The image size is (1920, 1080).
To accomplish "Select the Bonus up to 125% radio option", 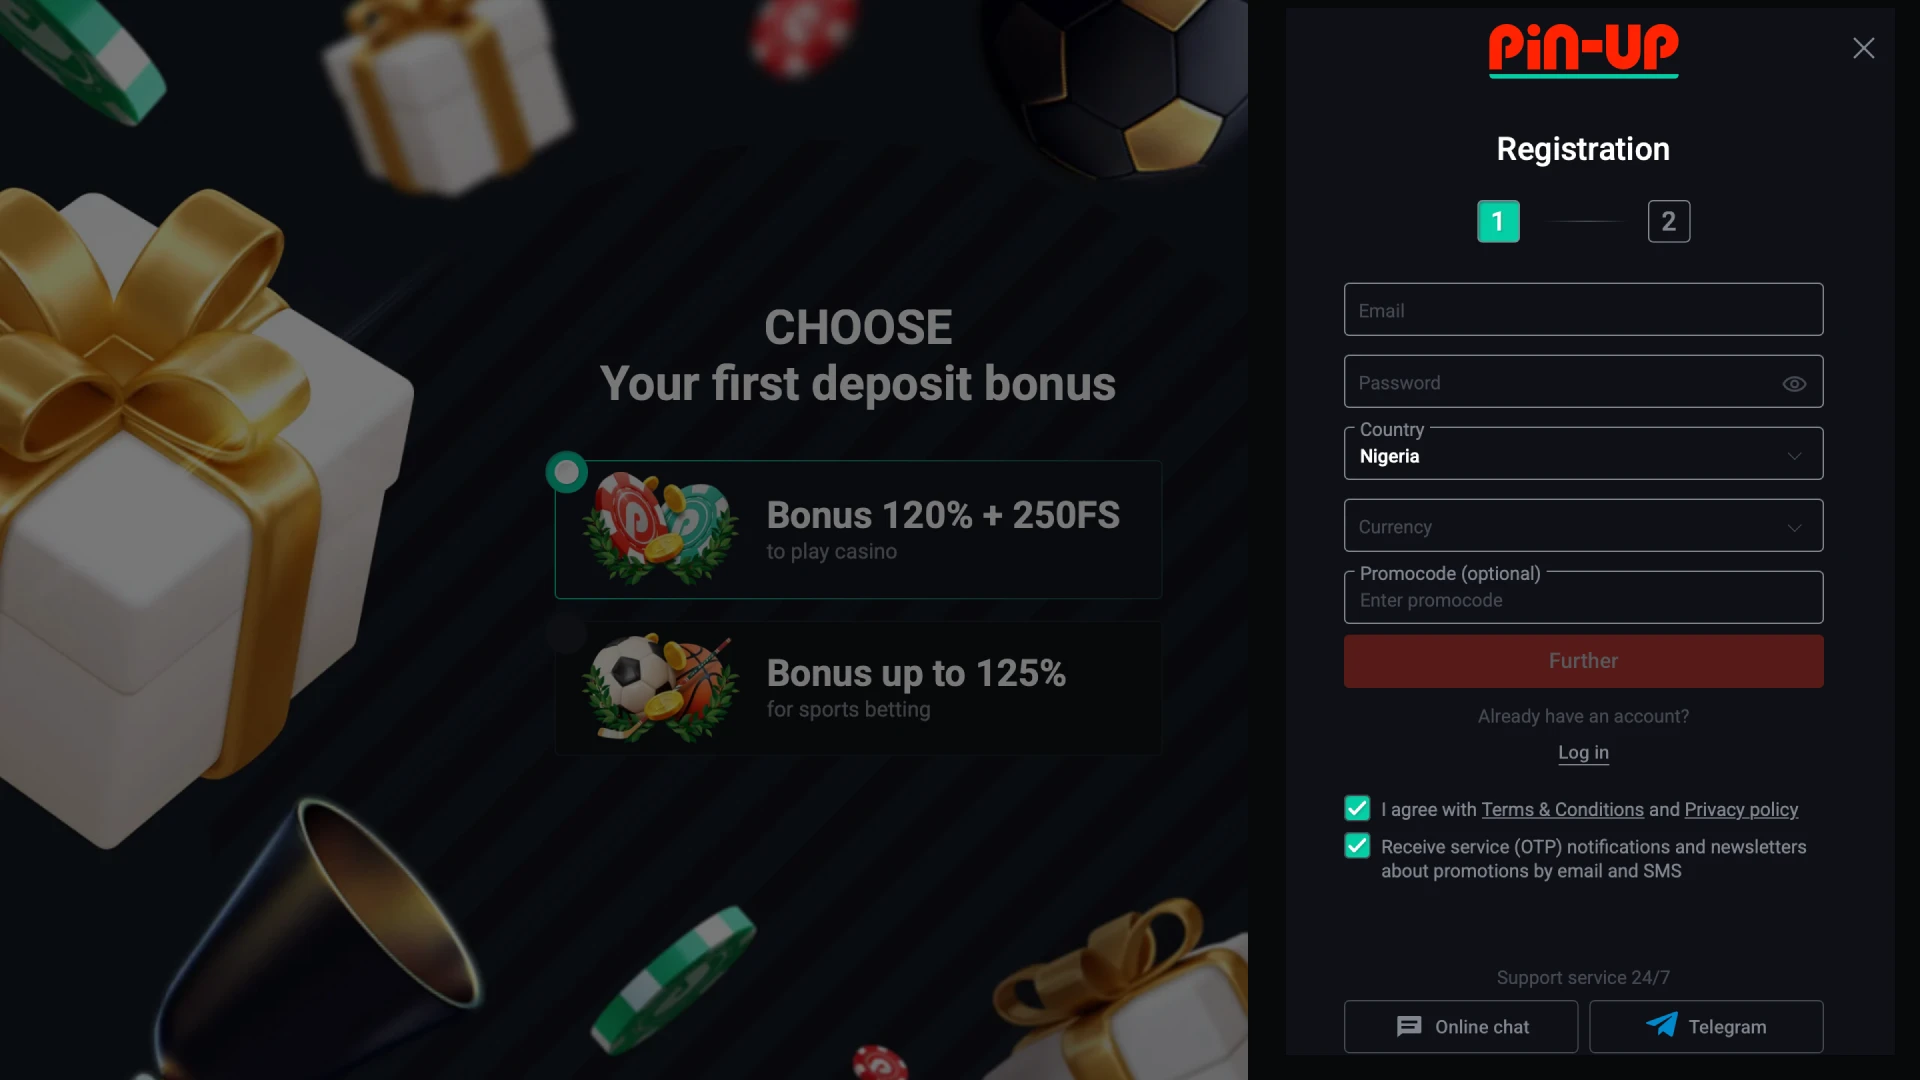I will tap(566, 634).
